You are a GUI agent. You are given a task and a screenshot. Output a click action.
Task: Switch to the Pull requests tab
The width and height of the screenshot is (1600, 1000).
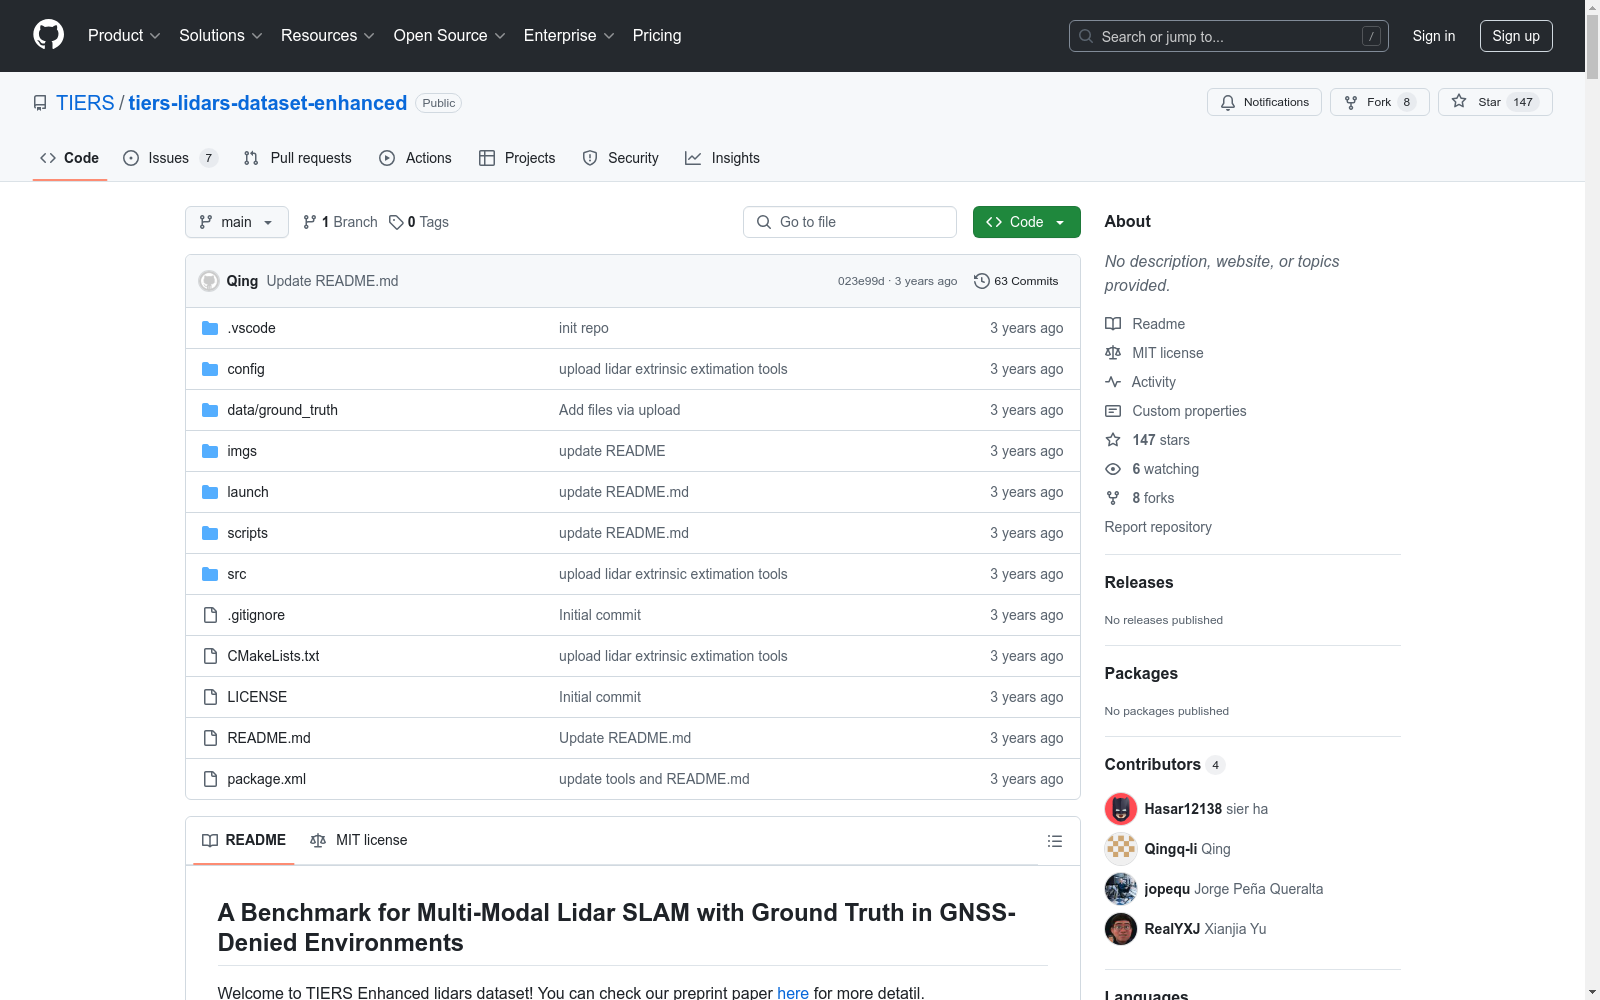click(x=298, y=158)
